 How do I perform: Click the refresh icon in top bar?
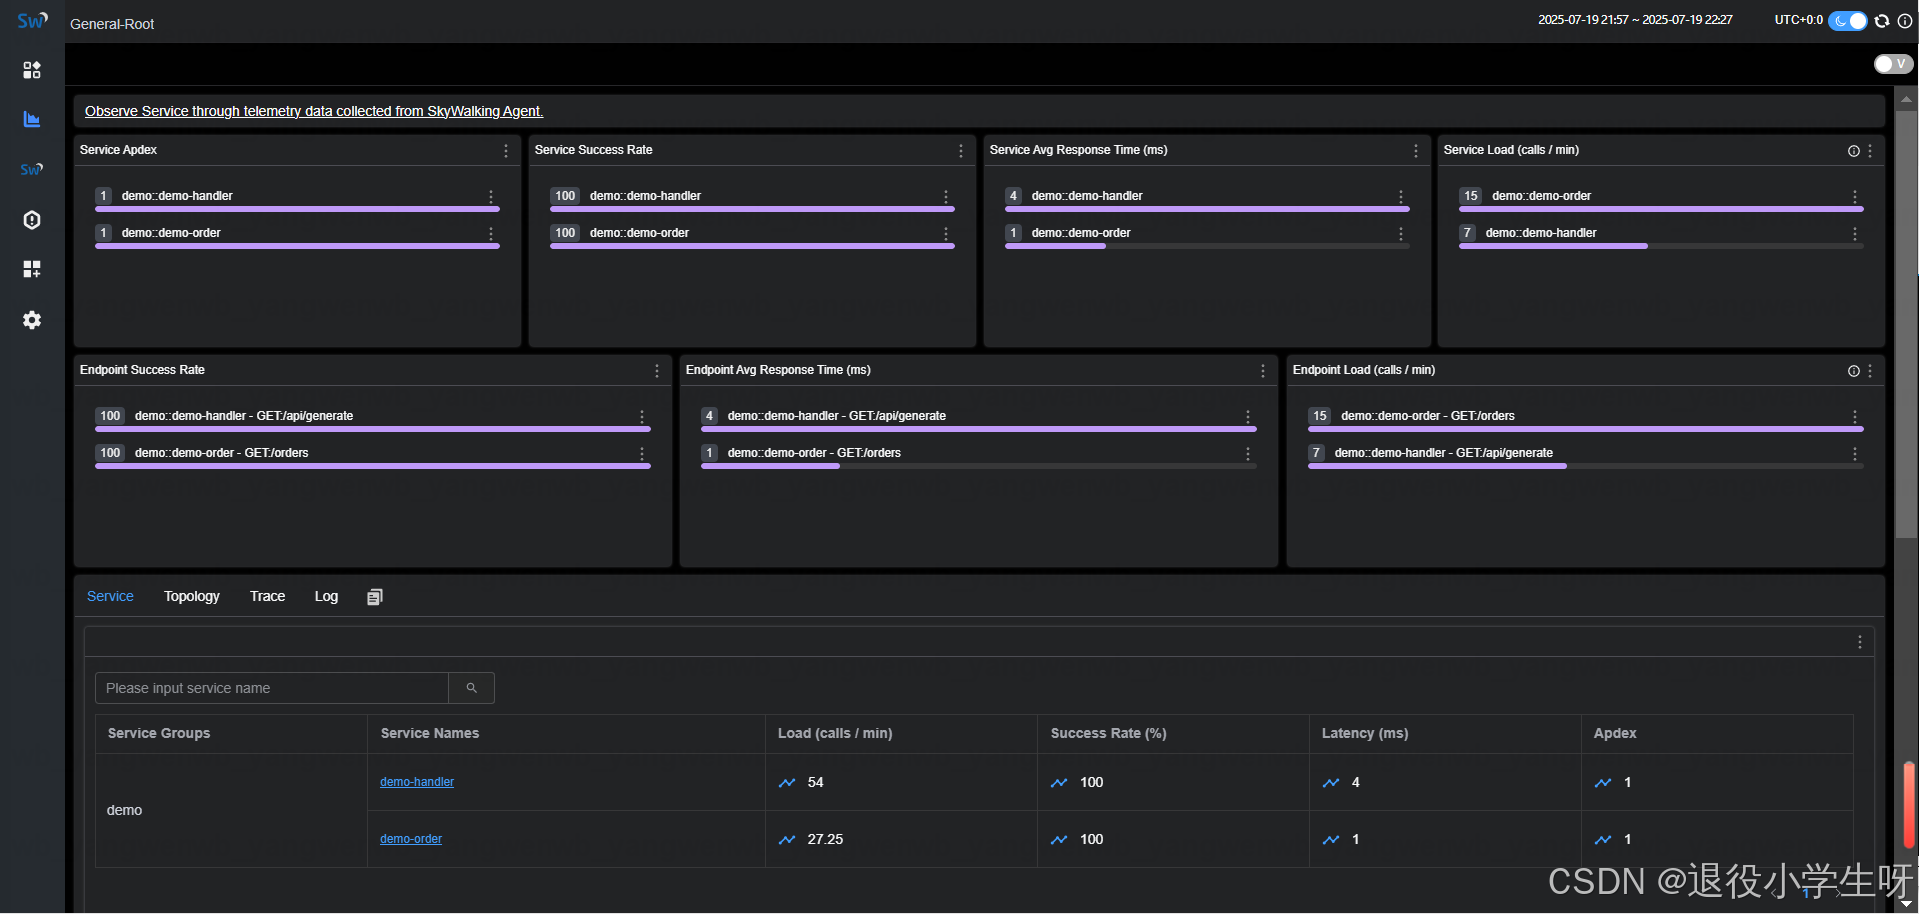1882,20
